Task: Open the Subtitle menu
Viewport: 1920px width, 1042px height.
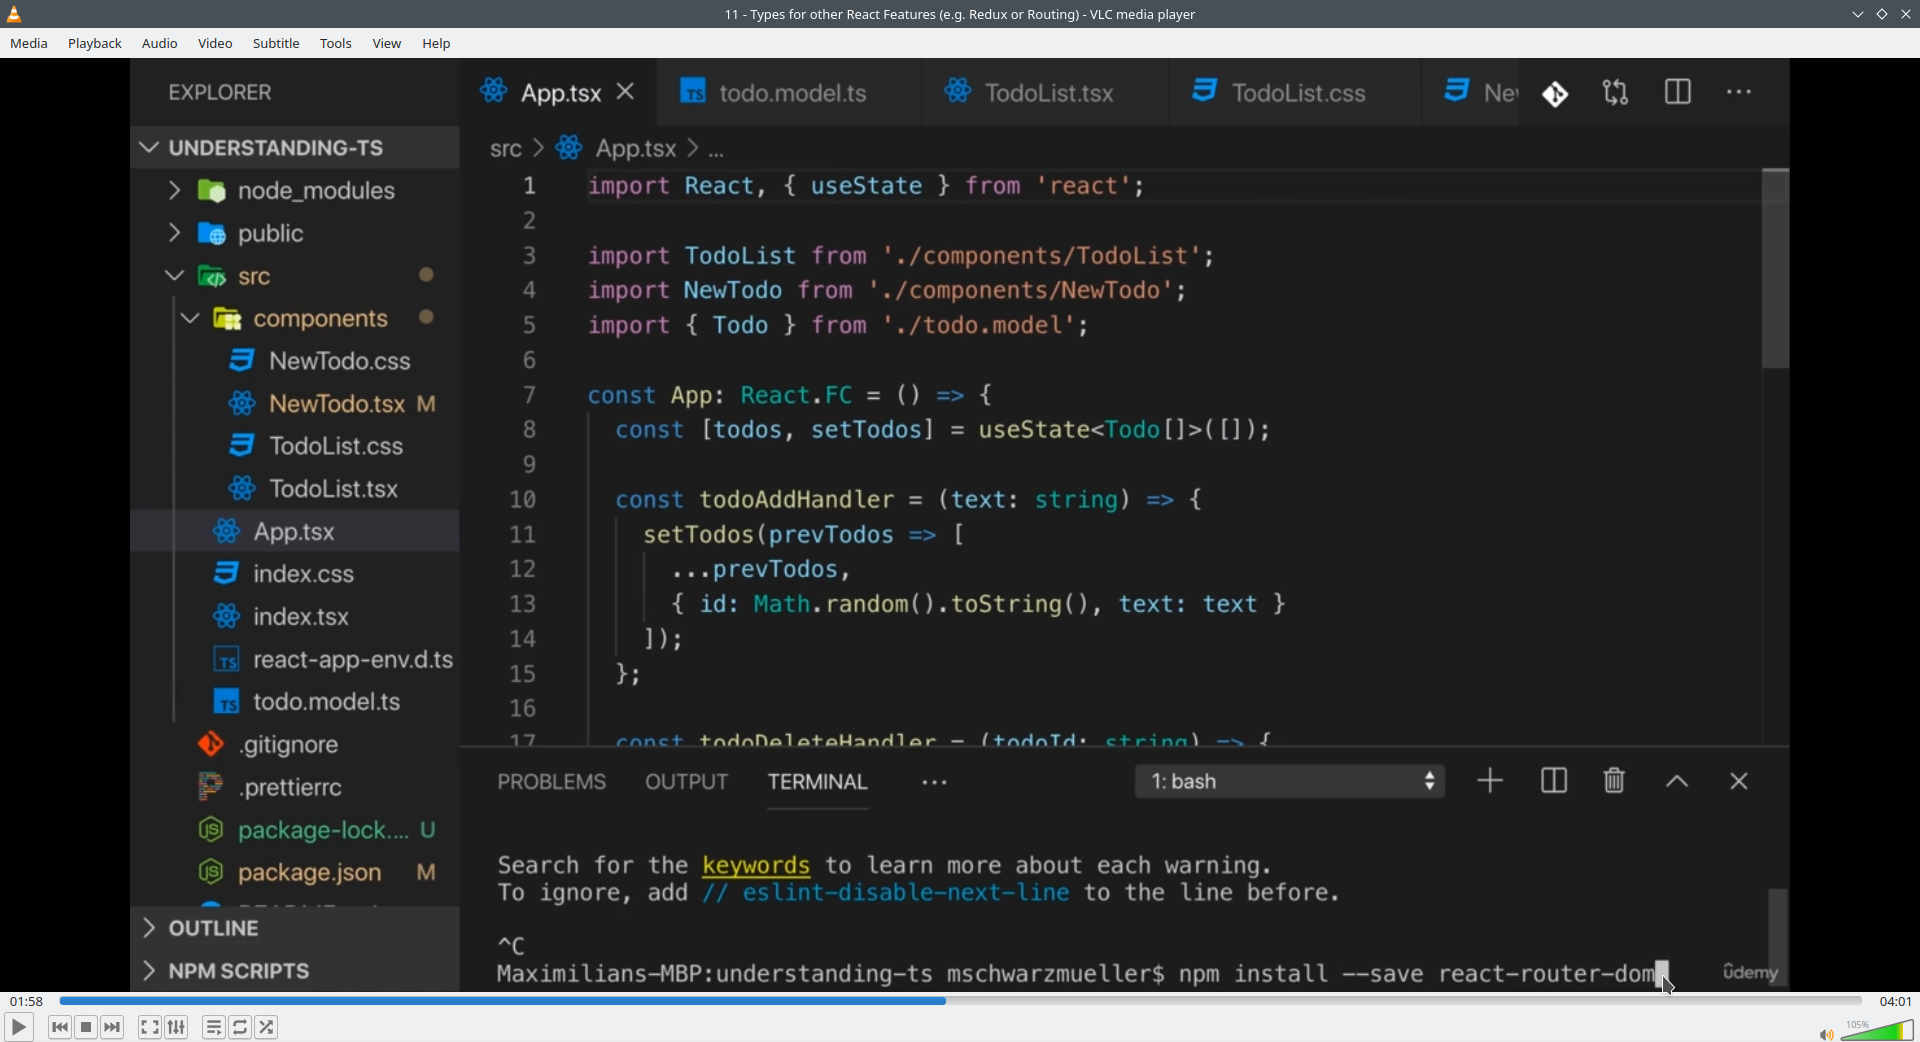Action: tap(276, 43)
